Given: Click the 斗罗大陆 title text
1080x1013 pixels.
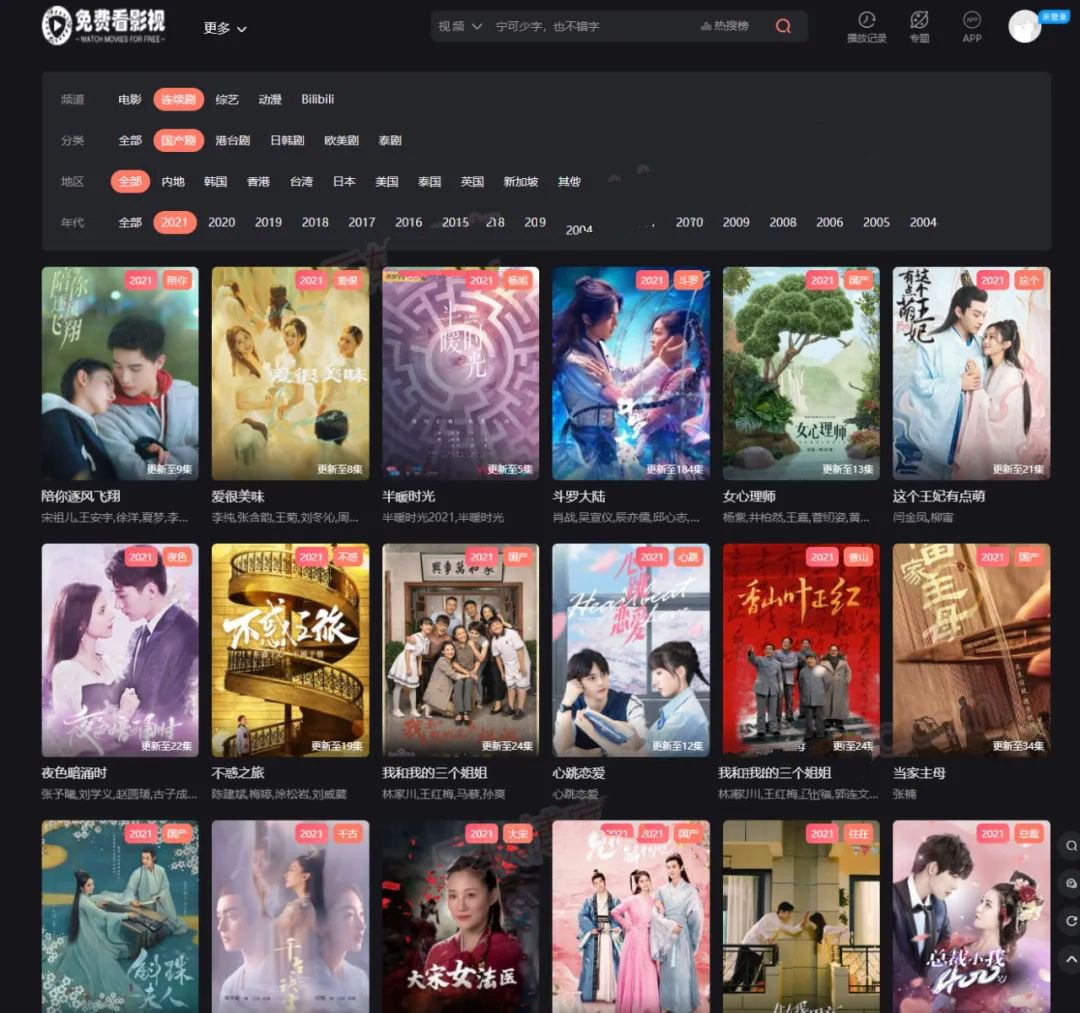Looking at the screenshot, I should pyautogui.click(x=579, y=497).
